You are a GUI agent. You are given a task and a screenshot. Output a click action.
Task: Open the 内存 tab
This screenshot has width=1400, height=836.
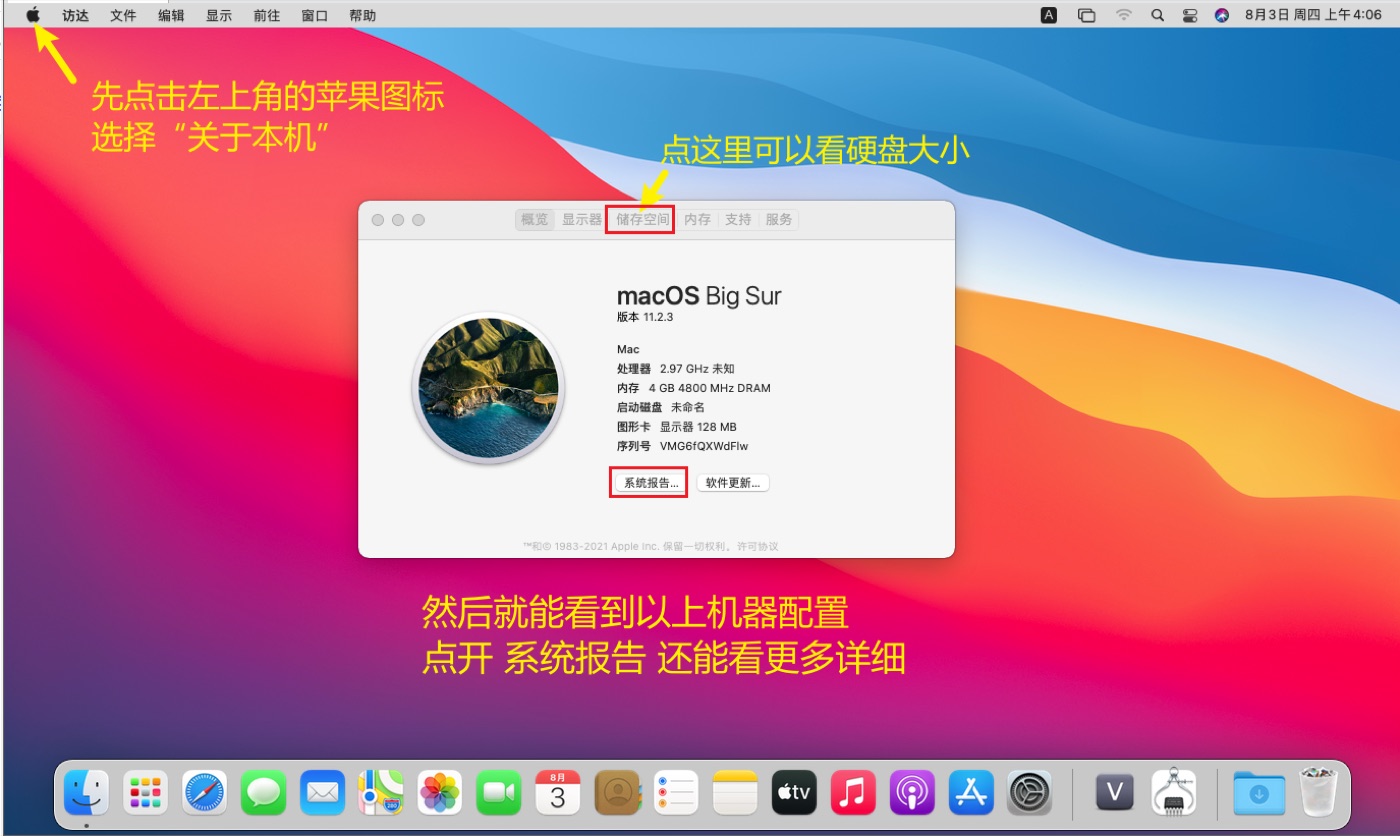coord(698,220)
